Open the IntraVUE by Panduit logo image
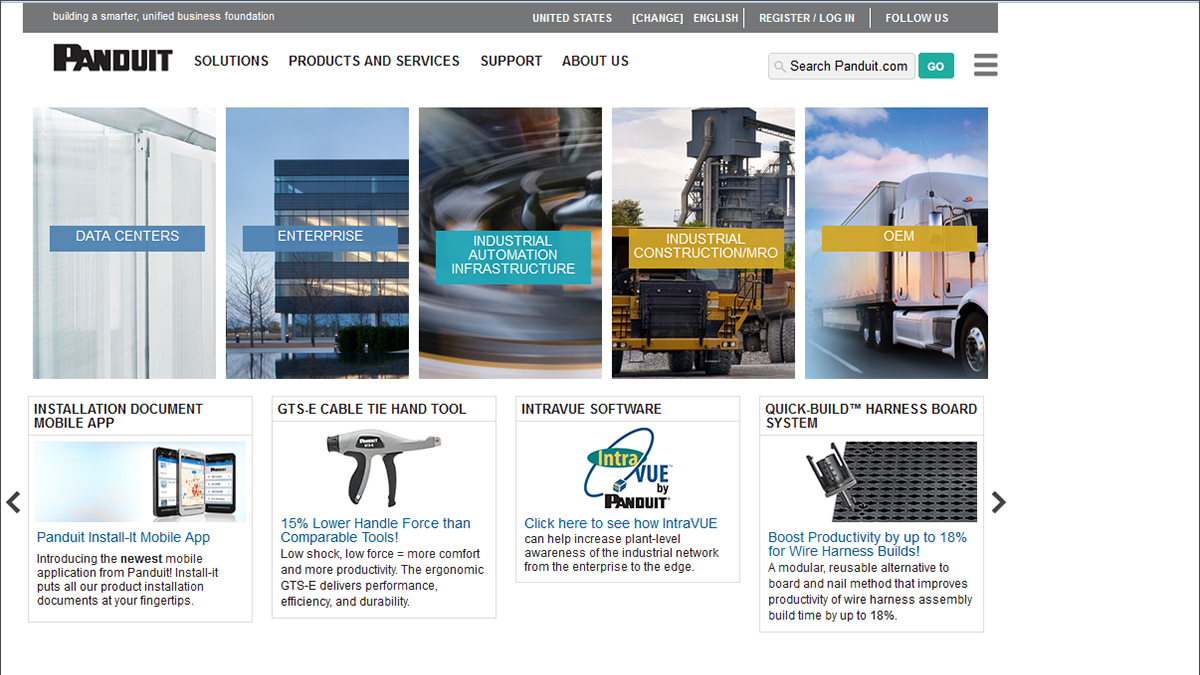The width and height of the screenshot is (1200, 675). tap(627, 469)
